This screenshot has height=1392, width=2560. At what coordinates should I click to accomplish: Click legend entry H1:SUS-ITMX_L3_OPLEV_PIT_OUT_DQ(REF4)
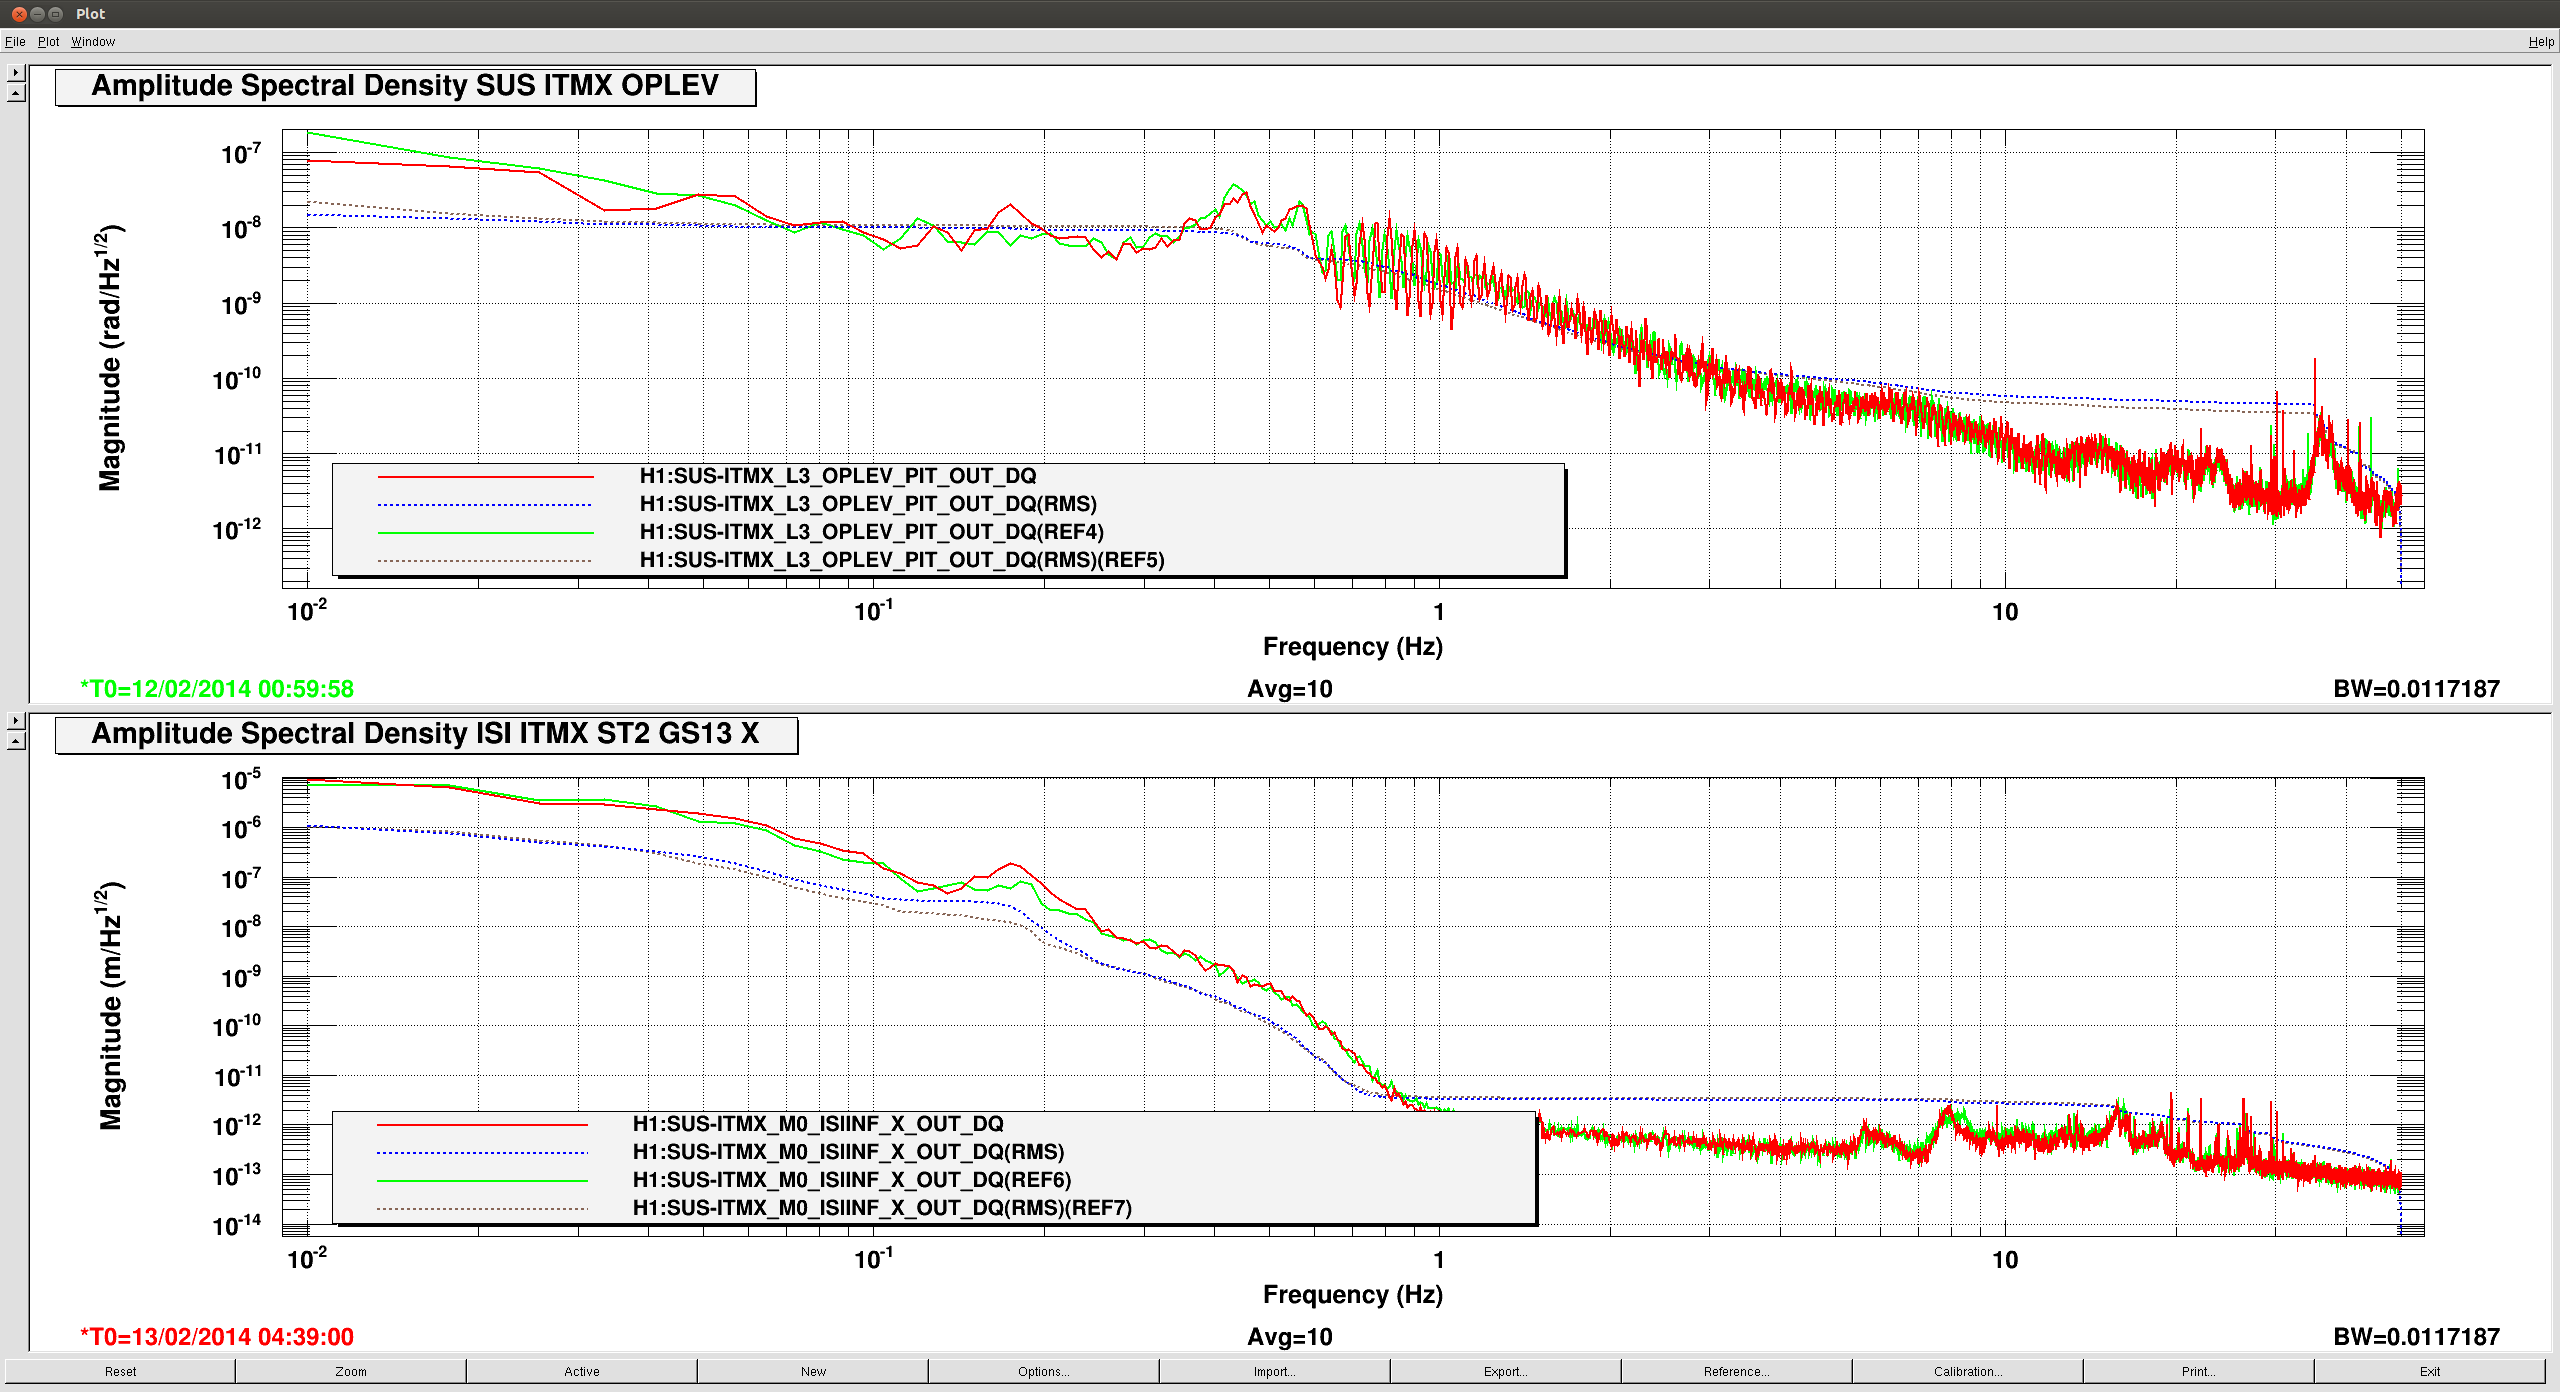click(x=872, y=532)
